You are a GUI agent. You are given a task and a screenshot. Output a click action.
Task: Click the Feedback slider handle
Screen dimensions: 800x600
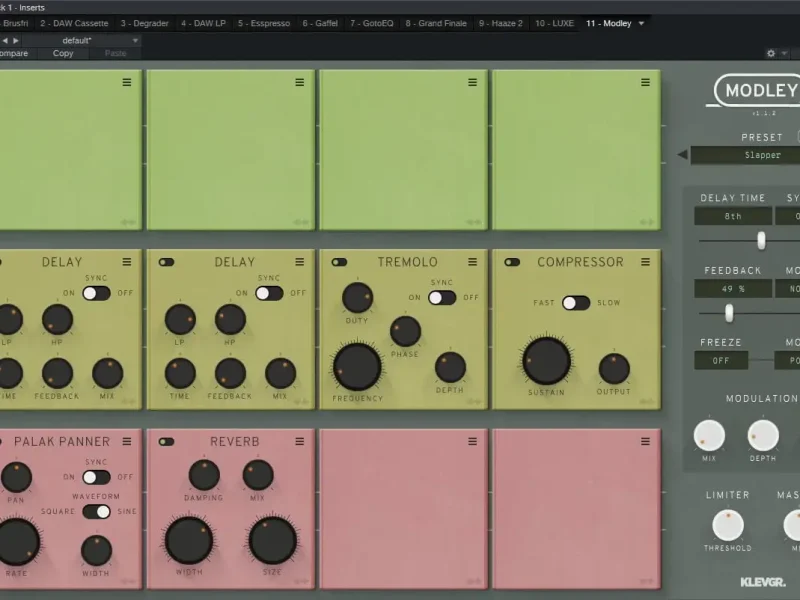pyautogui.click(x=730, y=313)
